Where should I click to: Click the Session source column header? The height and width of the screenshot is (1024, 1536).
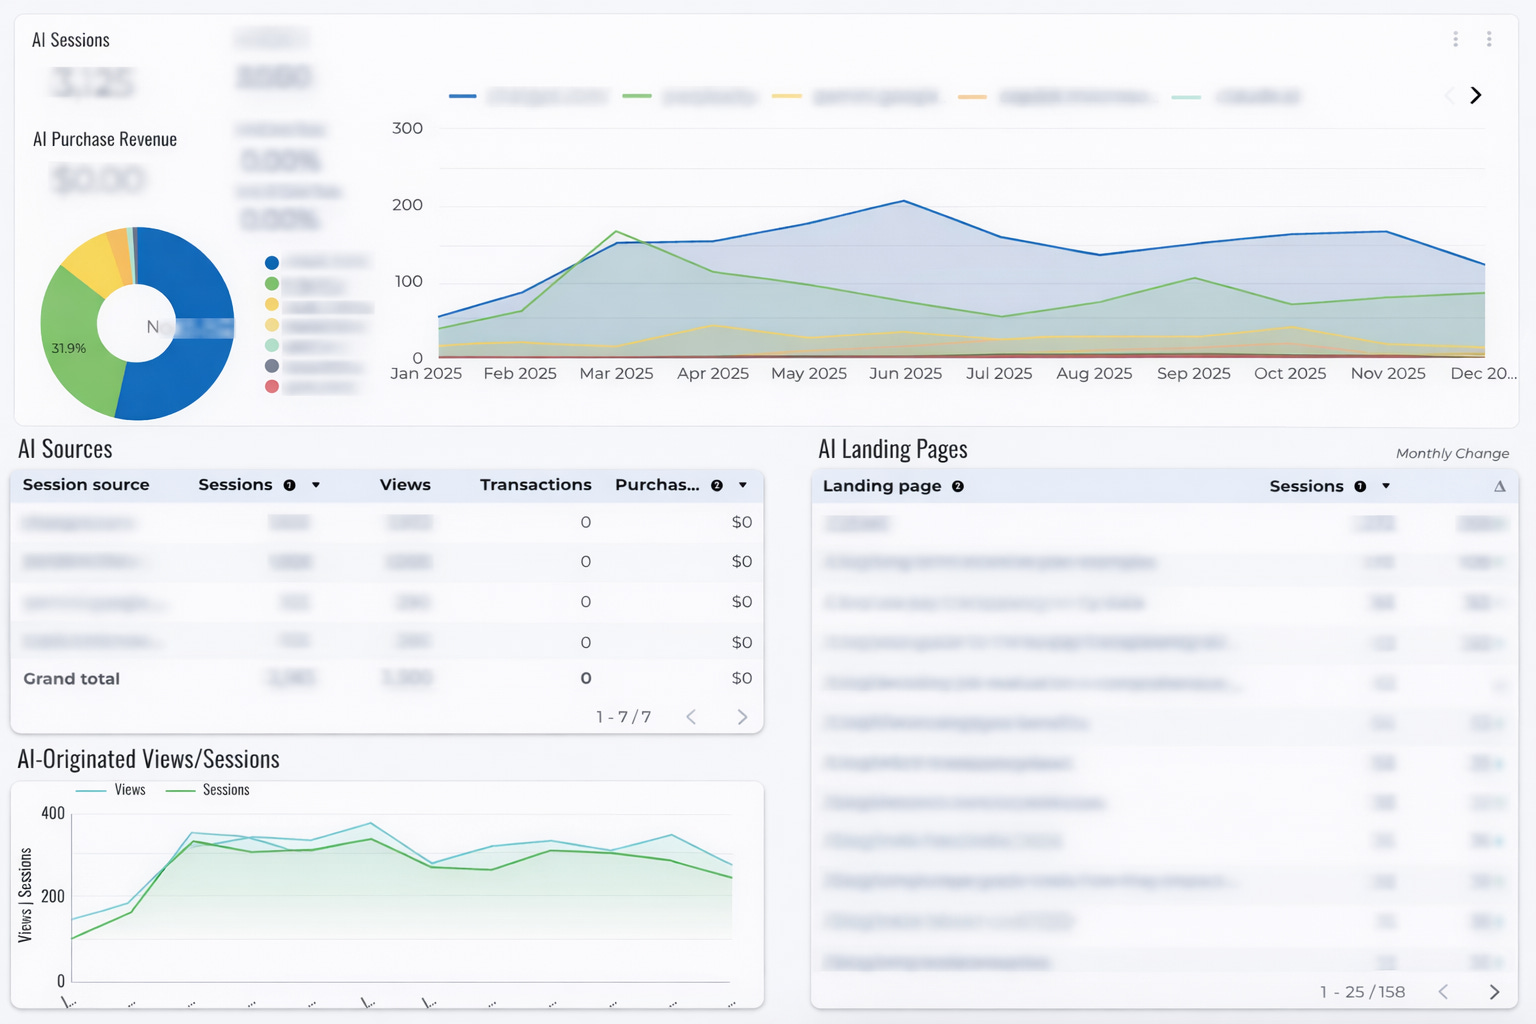[86, 485]
